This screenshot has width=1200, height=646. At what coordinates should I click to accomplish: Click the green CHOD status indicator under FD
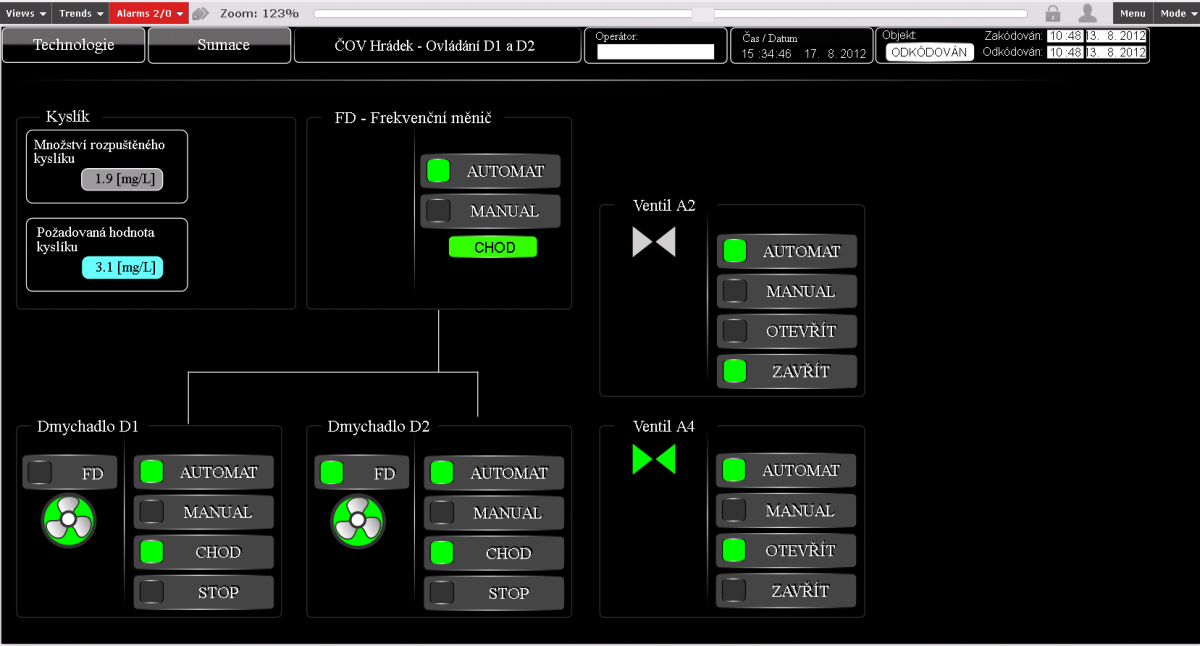493,247
